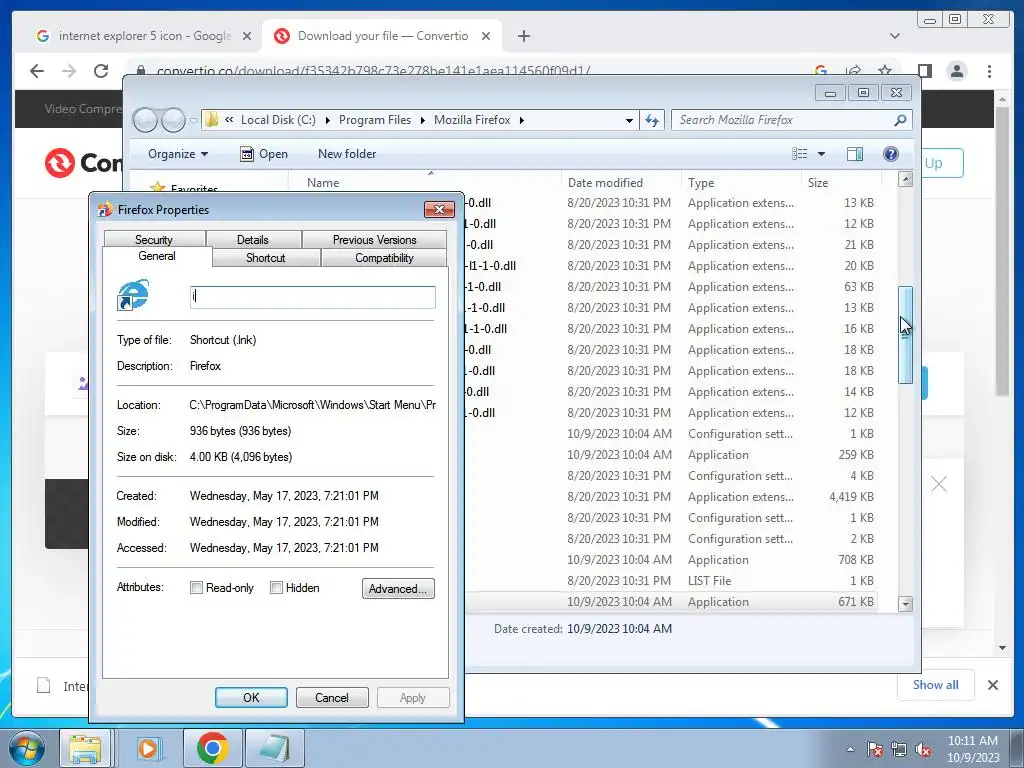Click New folder in Explorer toolbar
Viewport: 1024px width, 768px height.
coord(347,154)
